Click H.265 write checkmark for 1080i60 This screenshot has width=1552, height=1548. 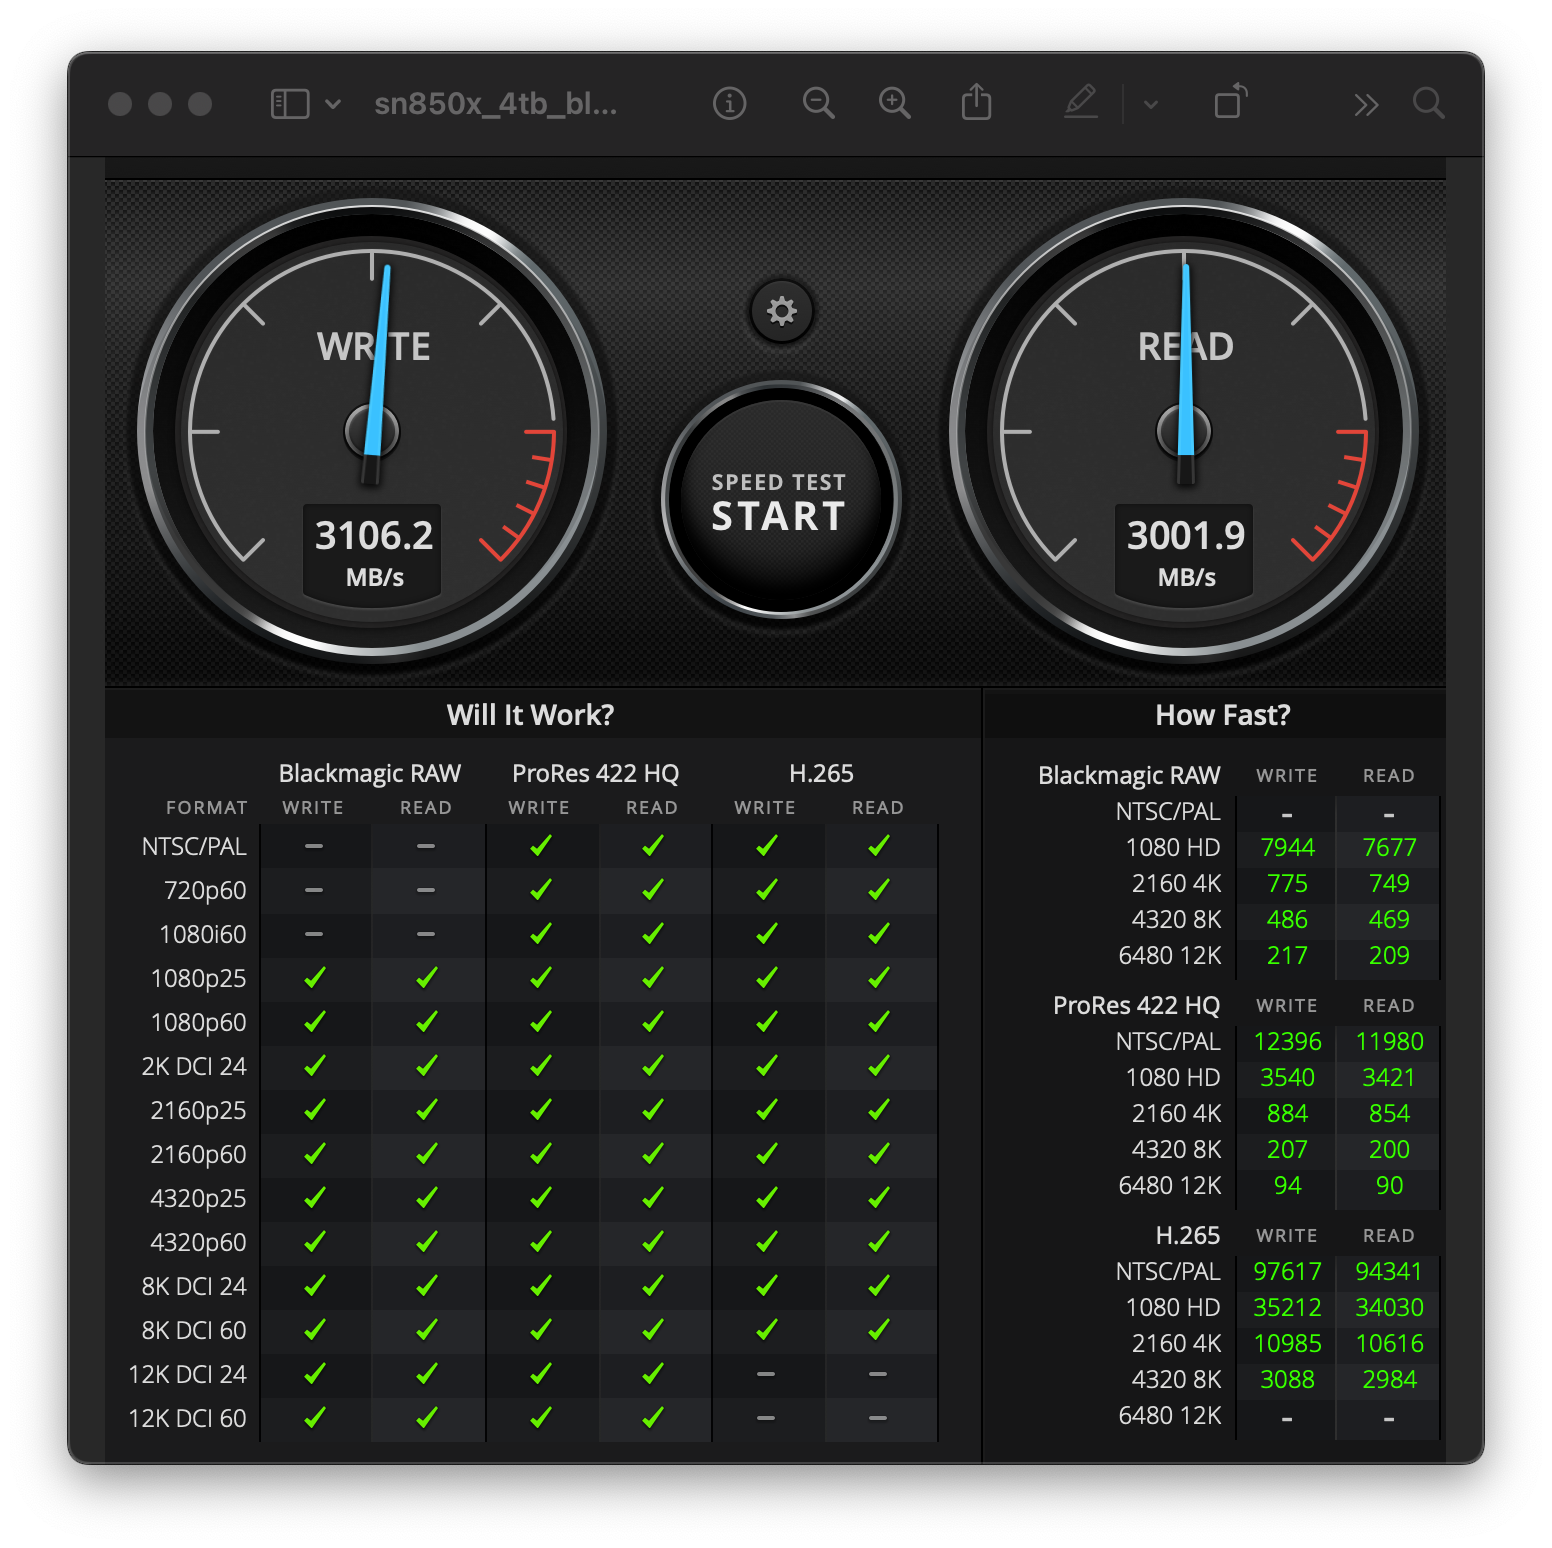(x=766, y=934)
